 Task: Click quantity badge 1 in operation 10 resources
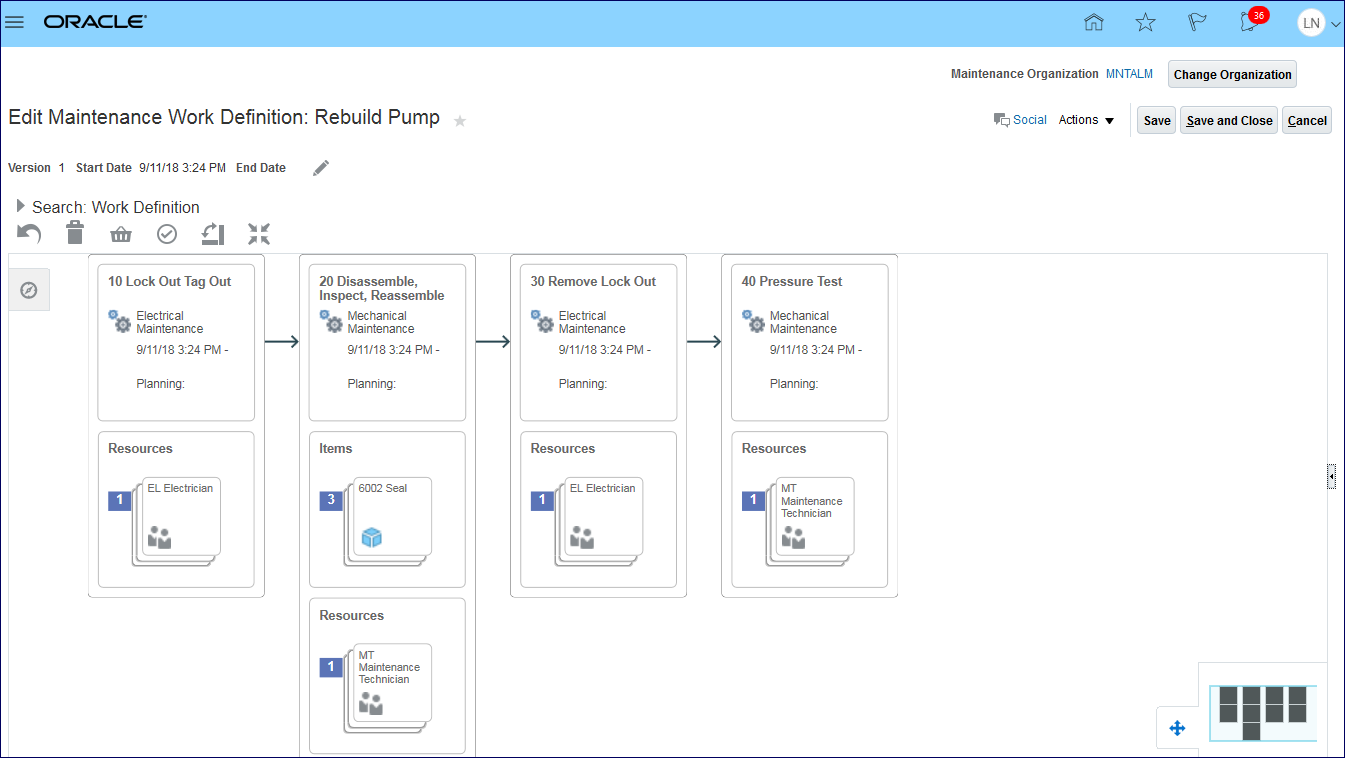[120, 500]
